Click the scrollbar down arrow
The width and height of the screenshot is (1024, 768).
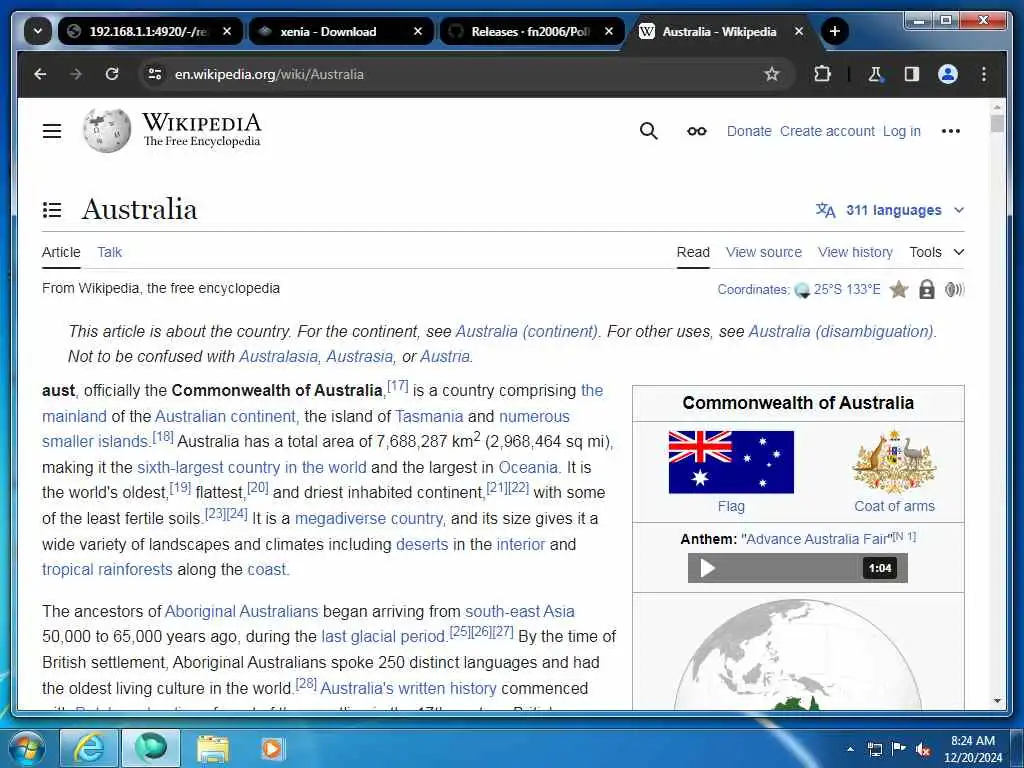997,701
